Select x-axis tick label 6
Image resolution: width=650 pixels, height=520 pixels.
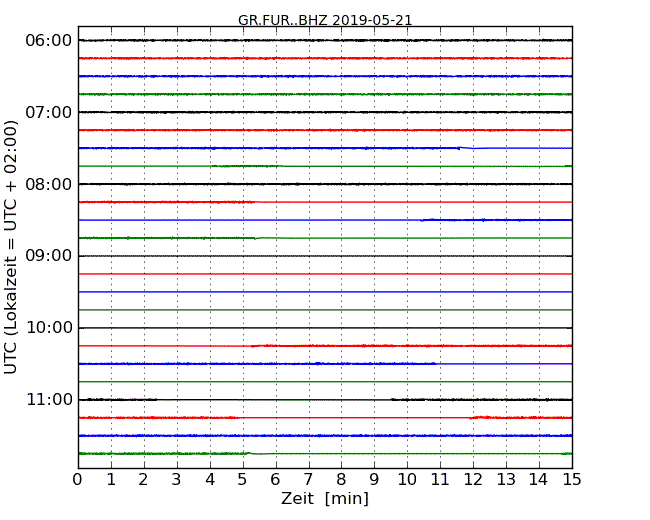(275, 479)
